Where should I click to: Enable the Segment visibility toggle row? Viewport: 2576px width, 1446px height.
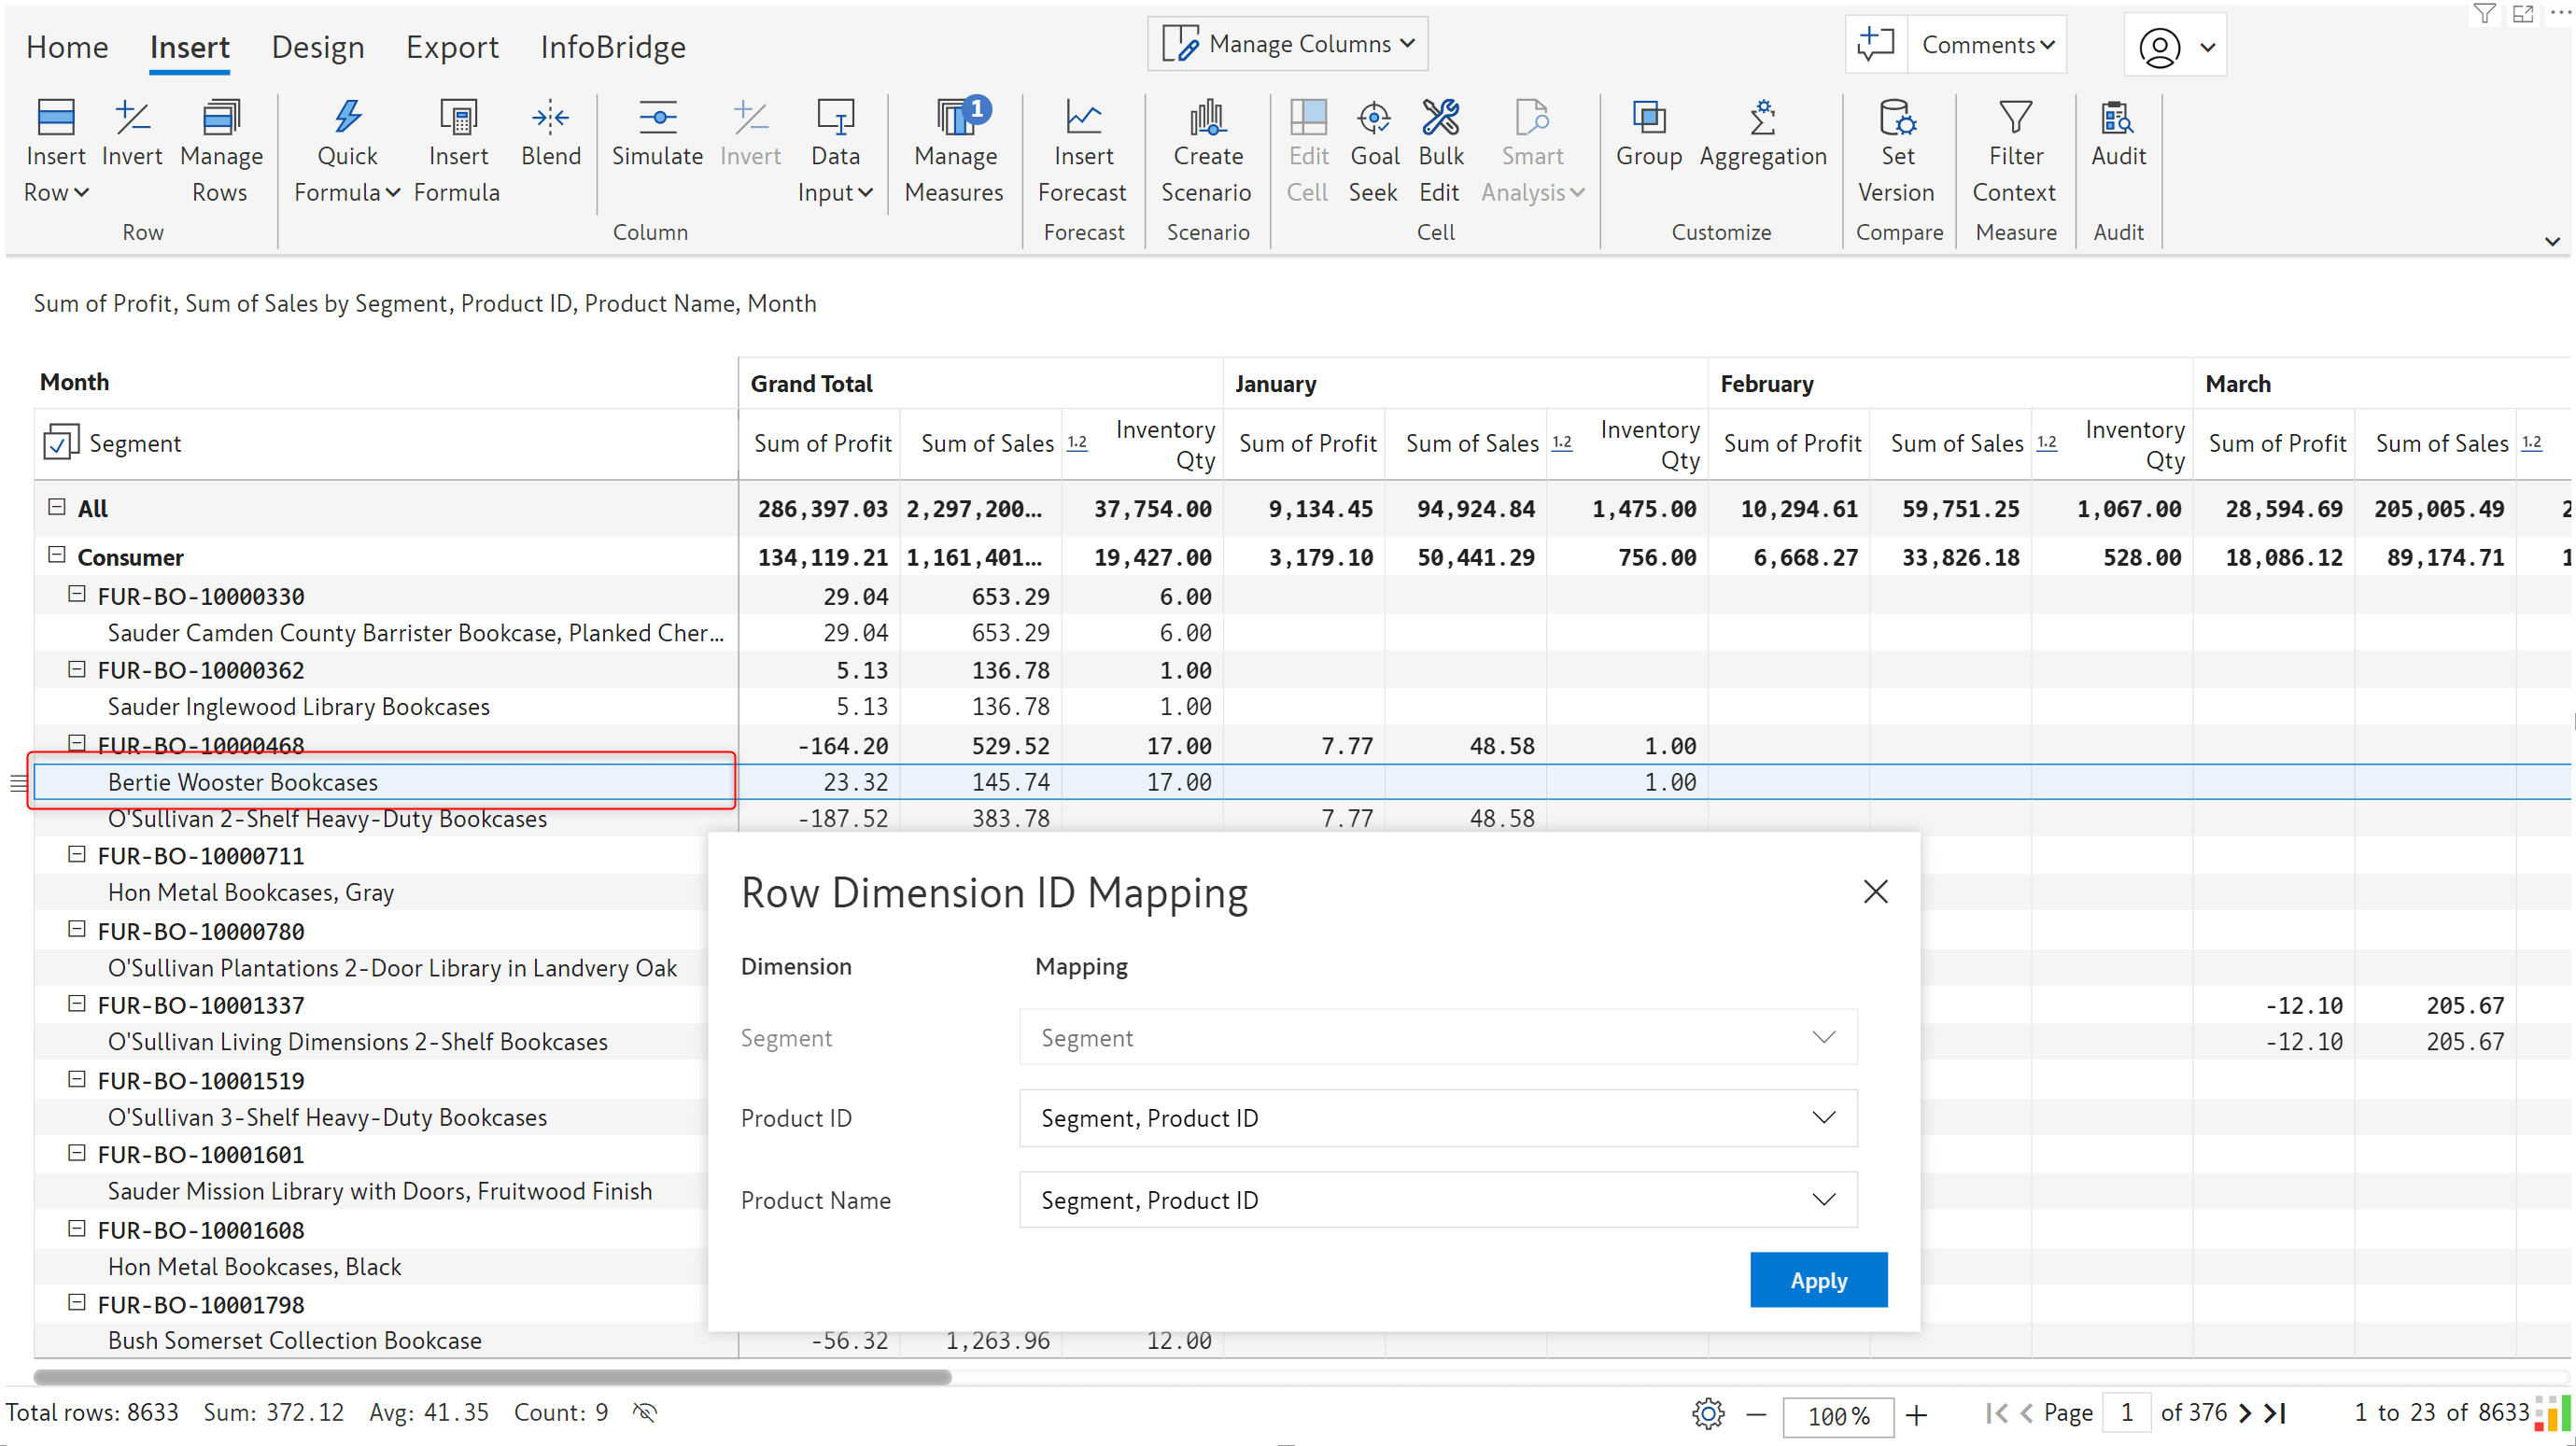(62, 442)
